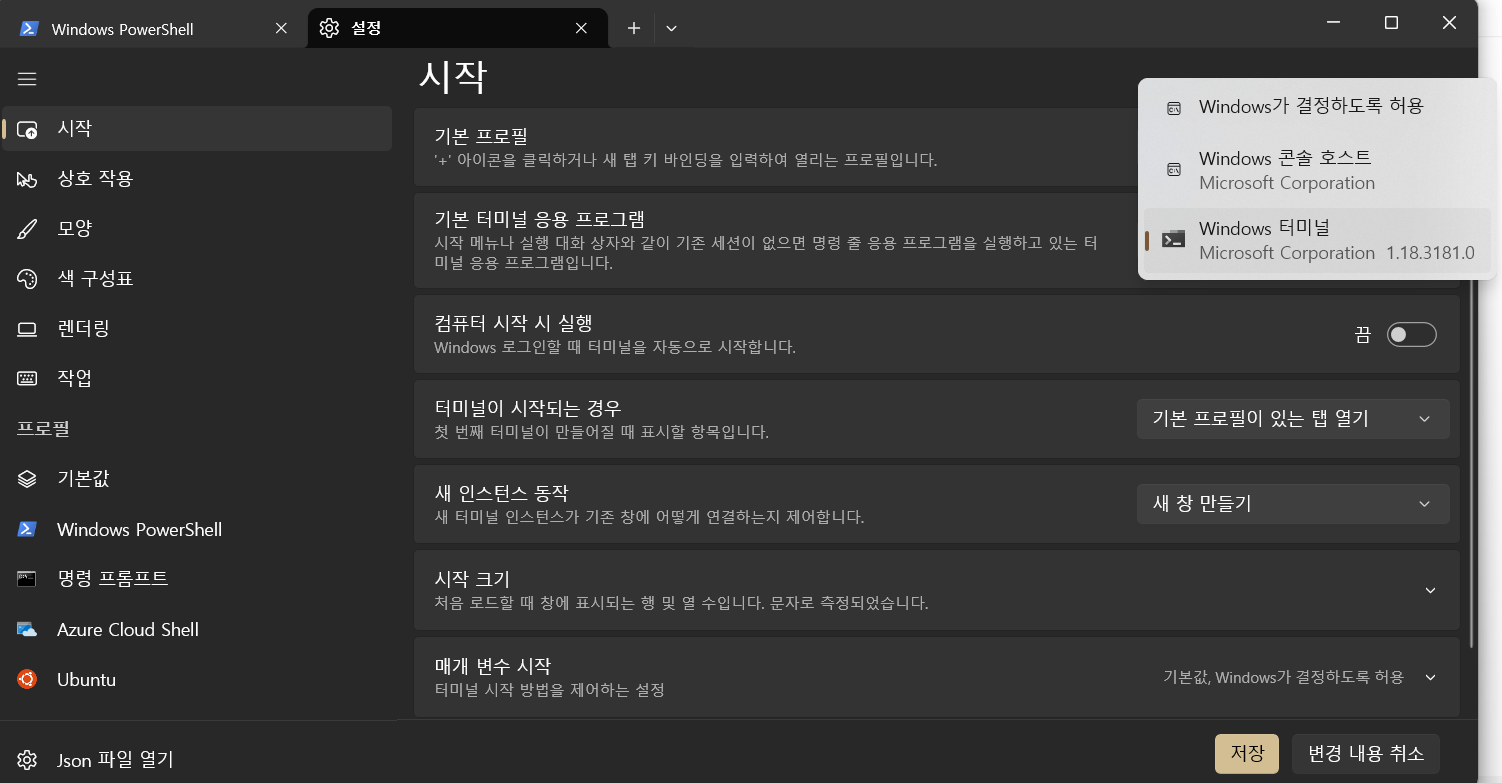Click the 변경 내용 취소 button
Viewport: 1502px width, 783px height.
click(x=1366, y=754)
